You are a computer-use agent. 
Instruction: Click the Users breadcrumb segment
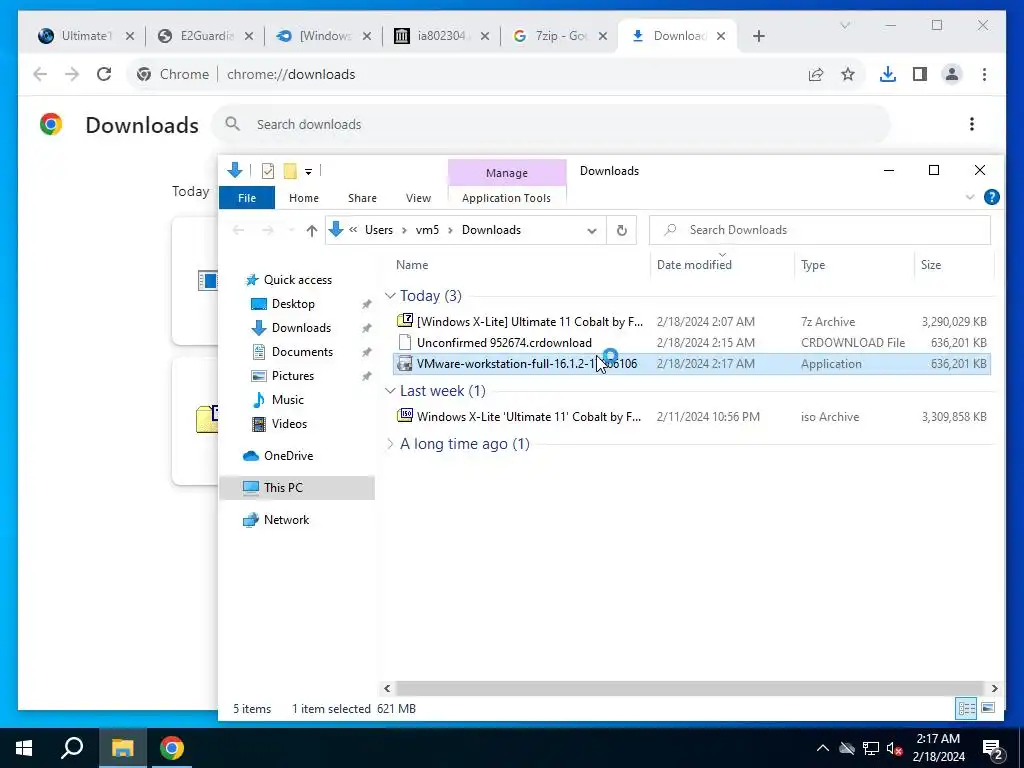[x=379, y=230]
